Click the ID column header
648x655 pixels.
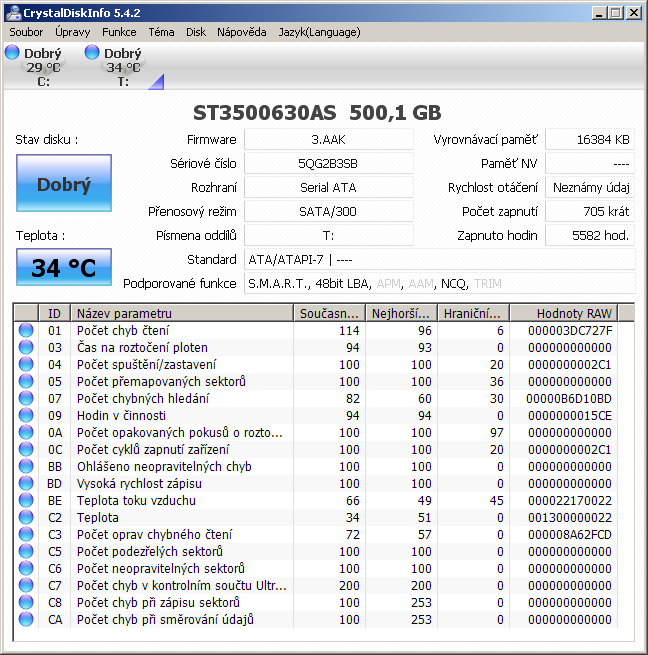(x=54, y=313)
